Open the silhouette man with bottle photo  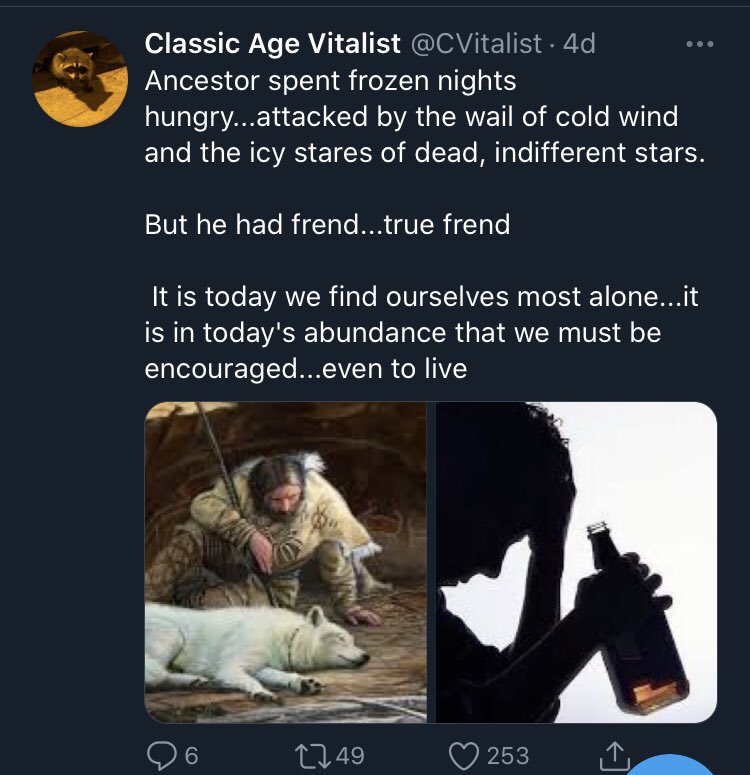coord(576,562)
